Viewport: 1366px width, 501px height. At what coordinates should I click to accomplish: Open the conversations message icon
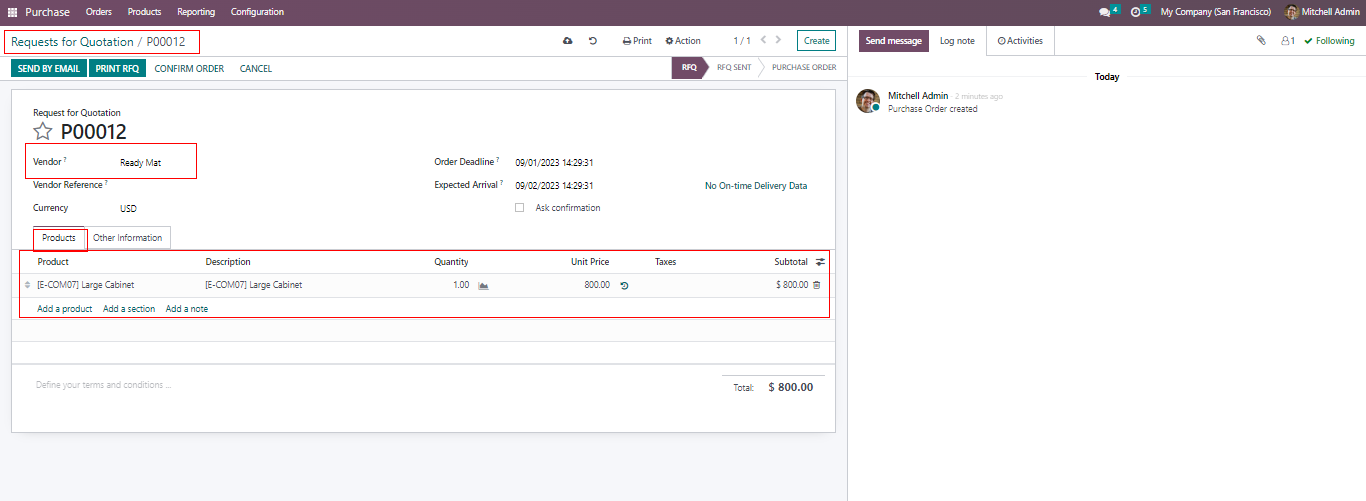click(x=1105, y=12)
